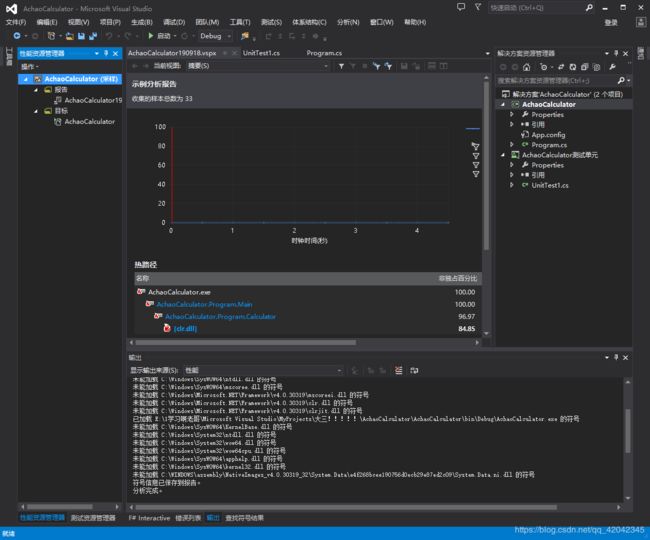The height and width of the screenshot is (540, 650).
Task: Select App.config in Solution Explorer
Action: (548, 135)
